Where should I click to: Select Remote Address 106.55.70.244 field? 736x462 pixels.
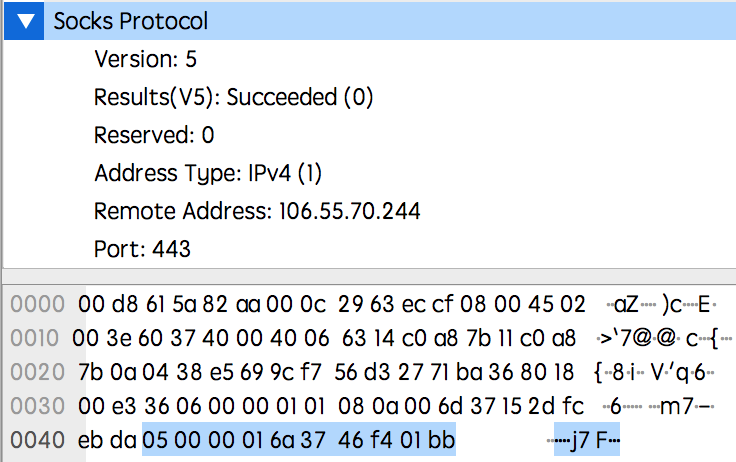256,211
